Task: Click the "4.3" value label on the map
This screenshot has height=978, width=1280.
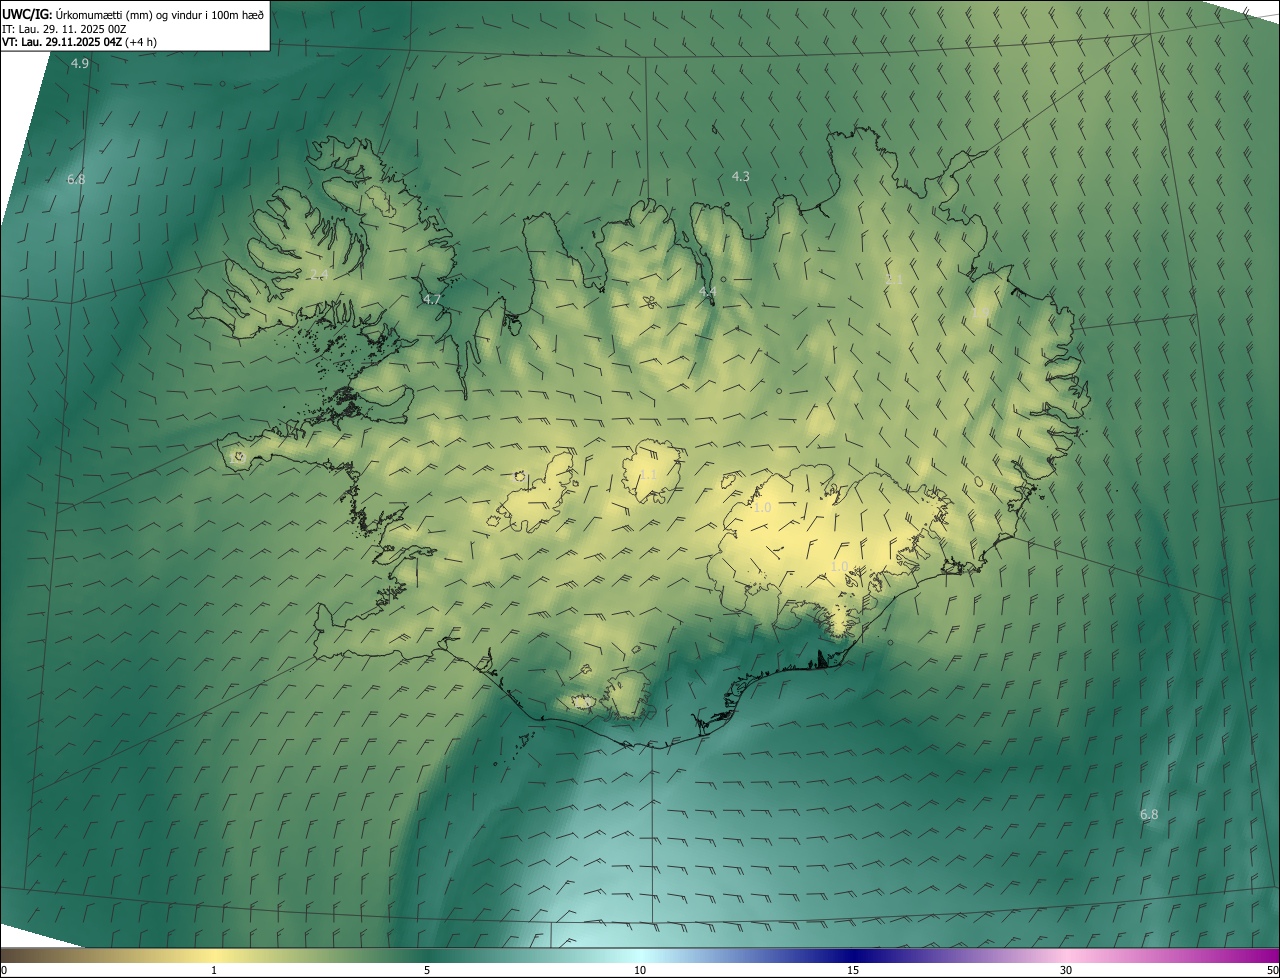Action: click(740, 176)
